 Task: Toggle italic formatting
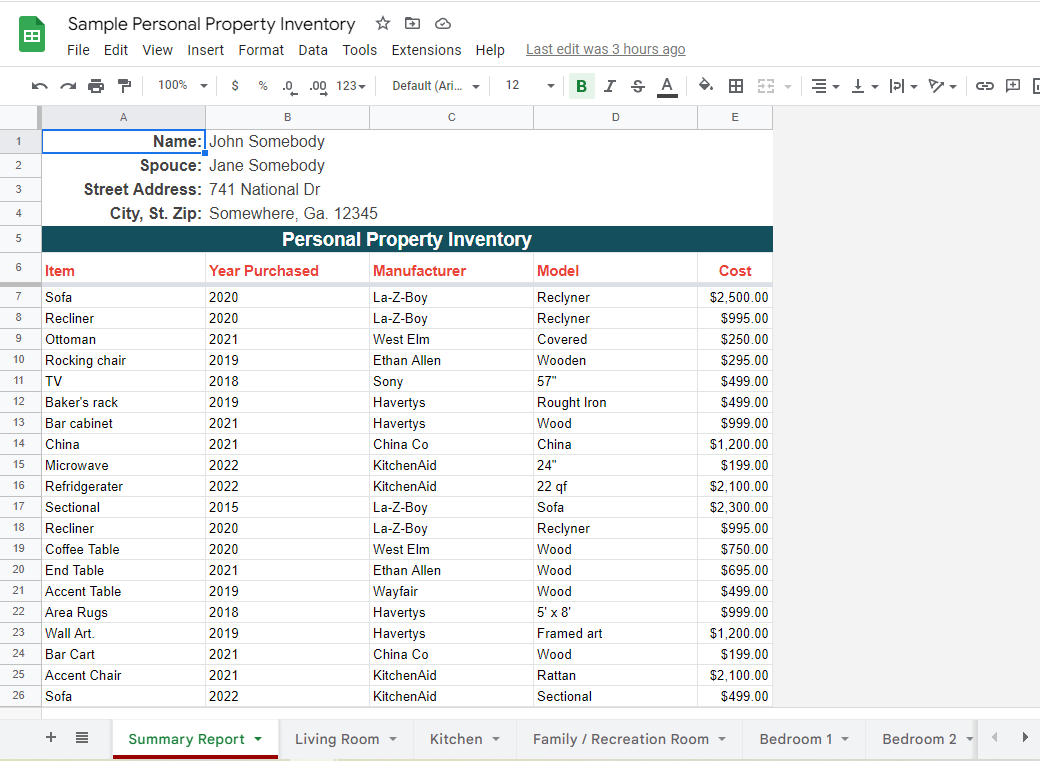tap(610, 86)
